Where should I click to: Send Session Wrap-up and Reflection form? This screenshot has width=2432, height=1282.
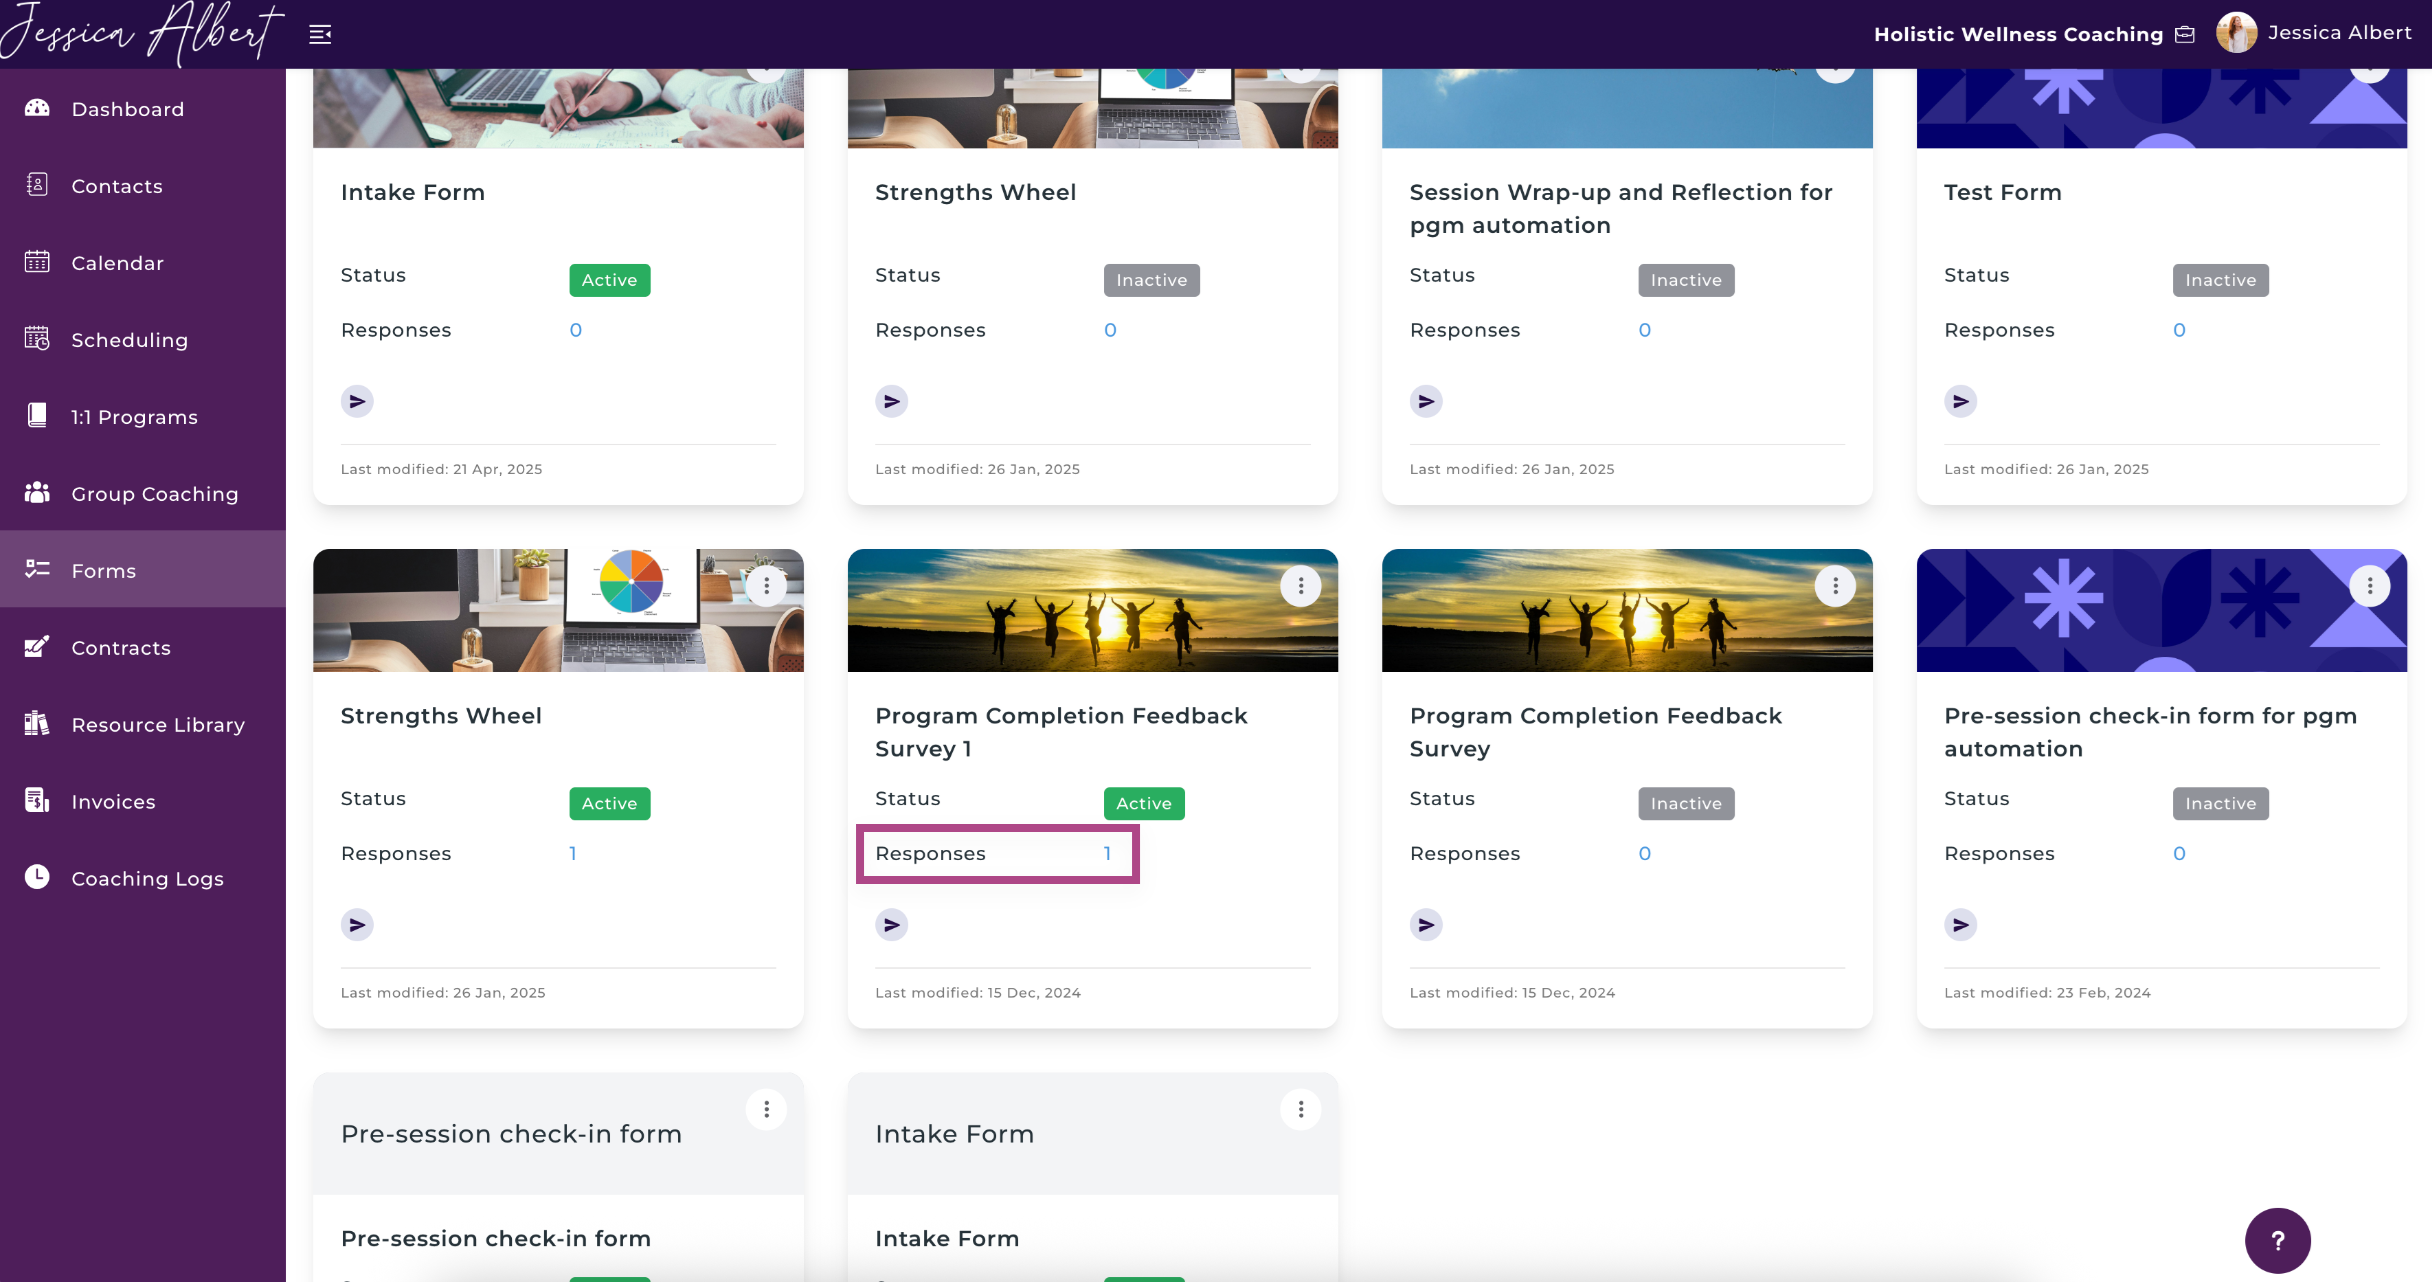[x=1426, y=402]
